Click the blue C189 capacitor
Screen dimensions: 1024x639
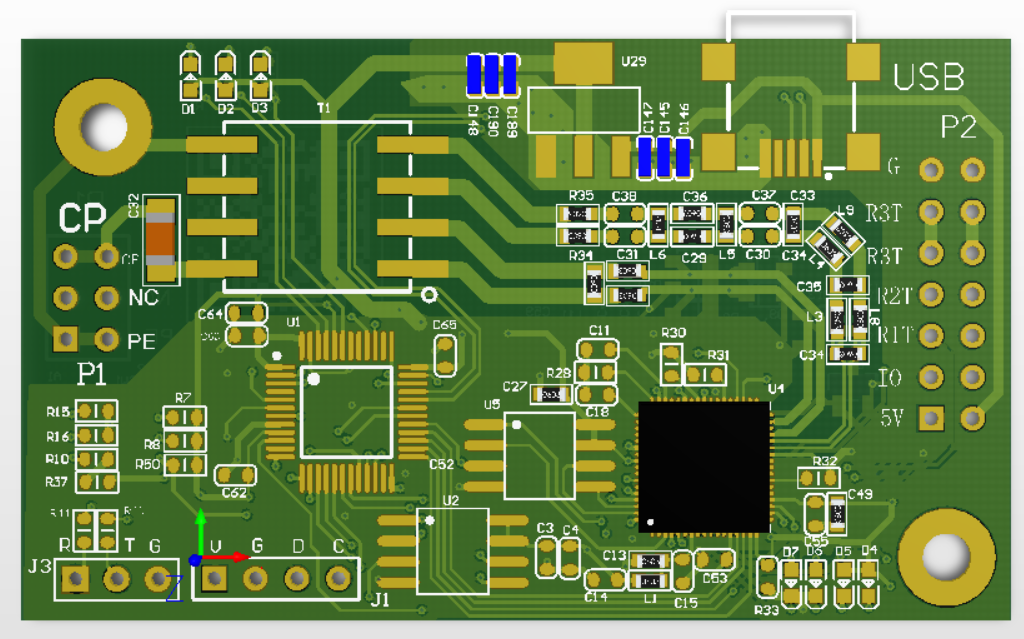click(511, 74)
